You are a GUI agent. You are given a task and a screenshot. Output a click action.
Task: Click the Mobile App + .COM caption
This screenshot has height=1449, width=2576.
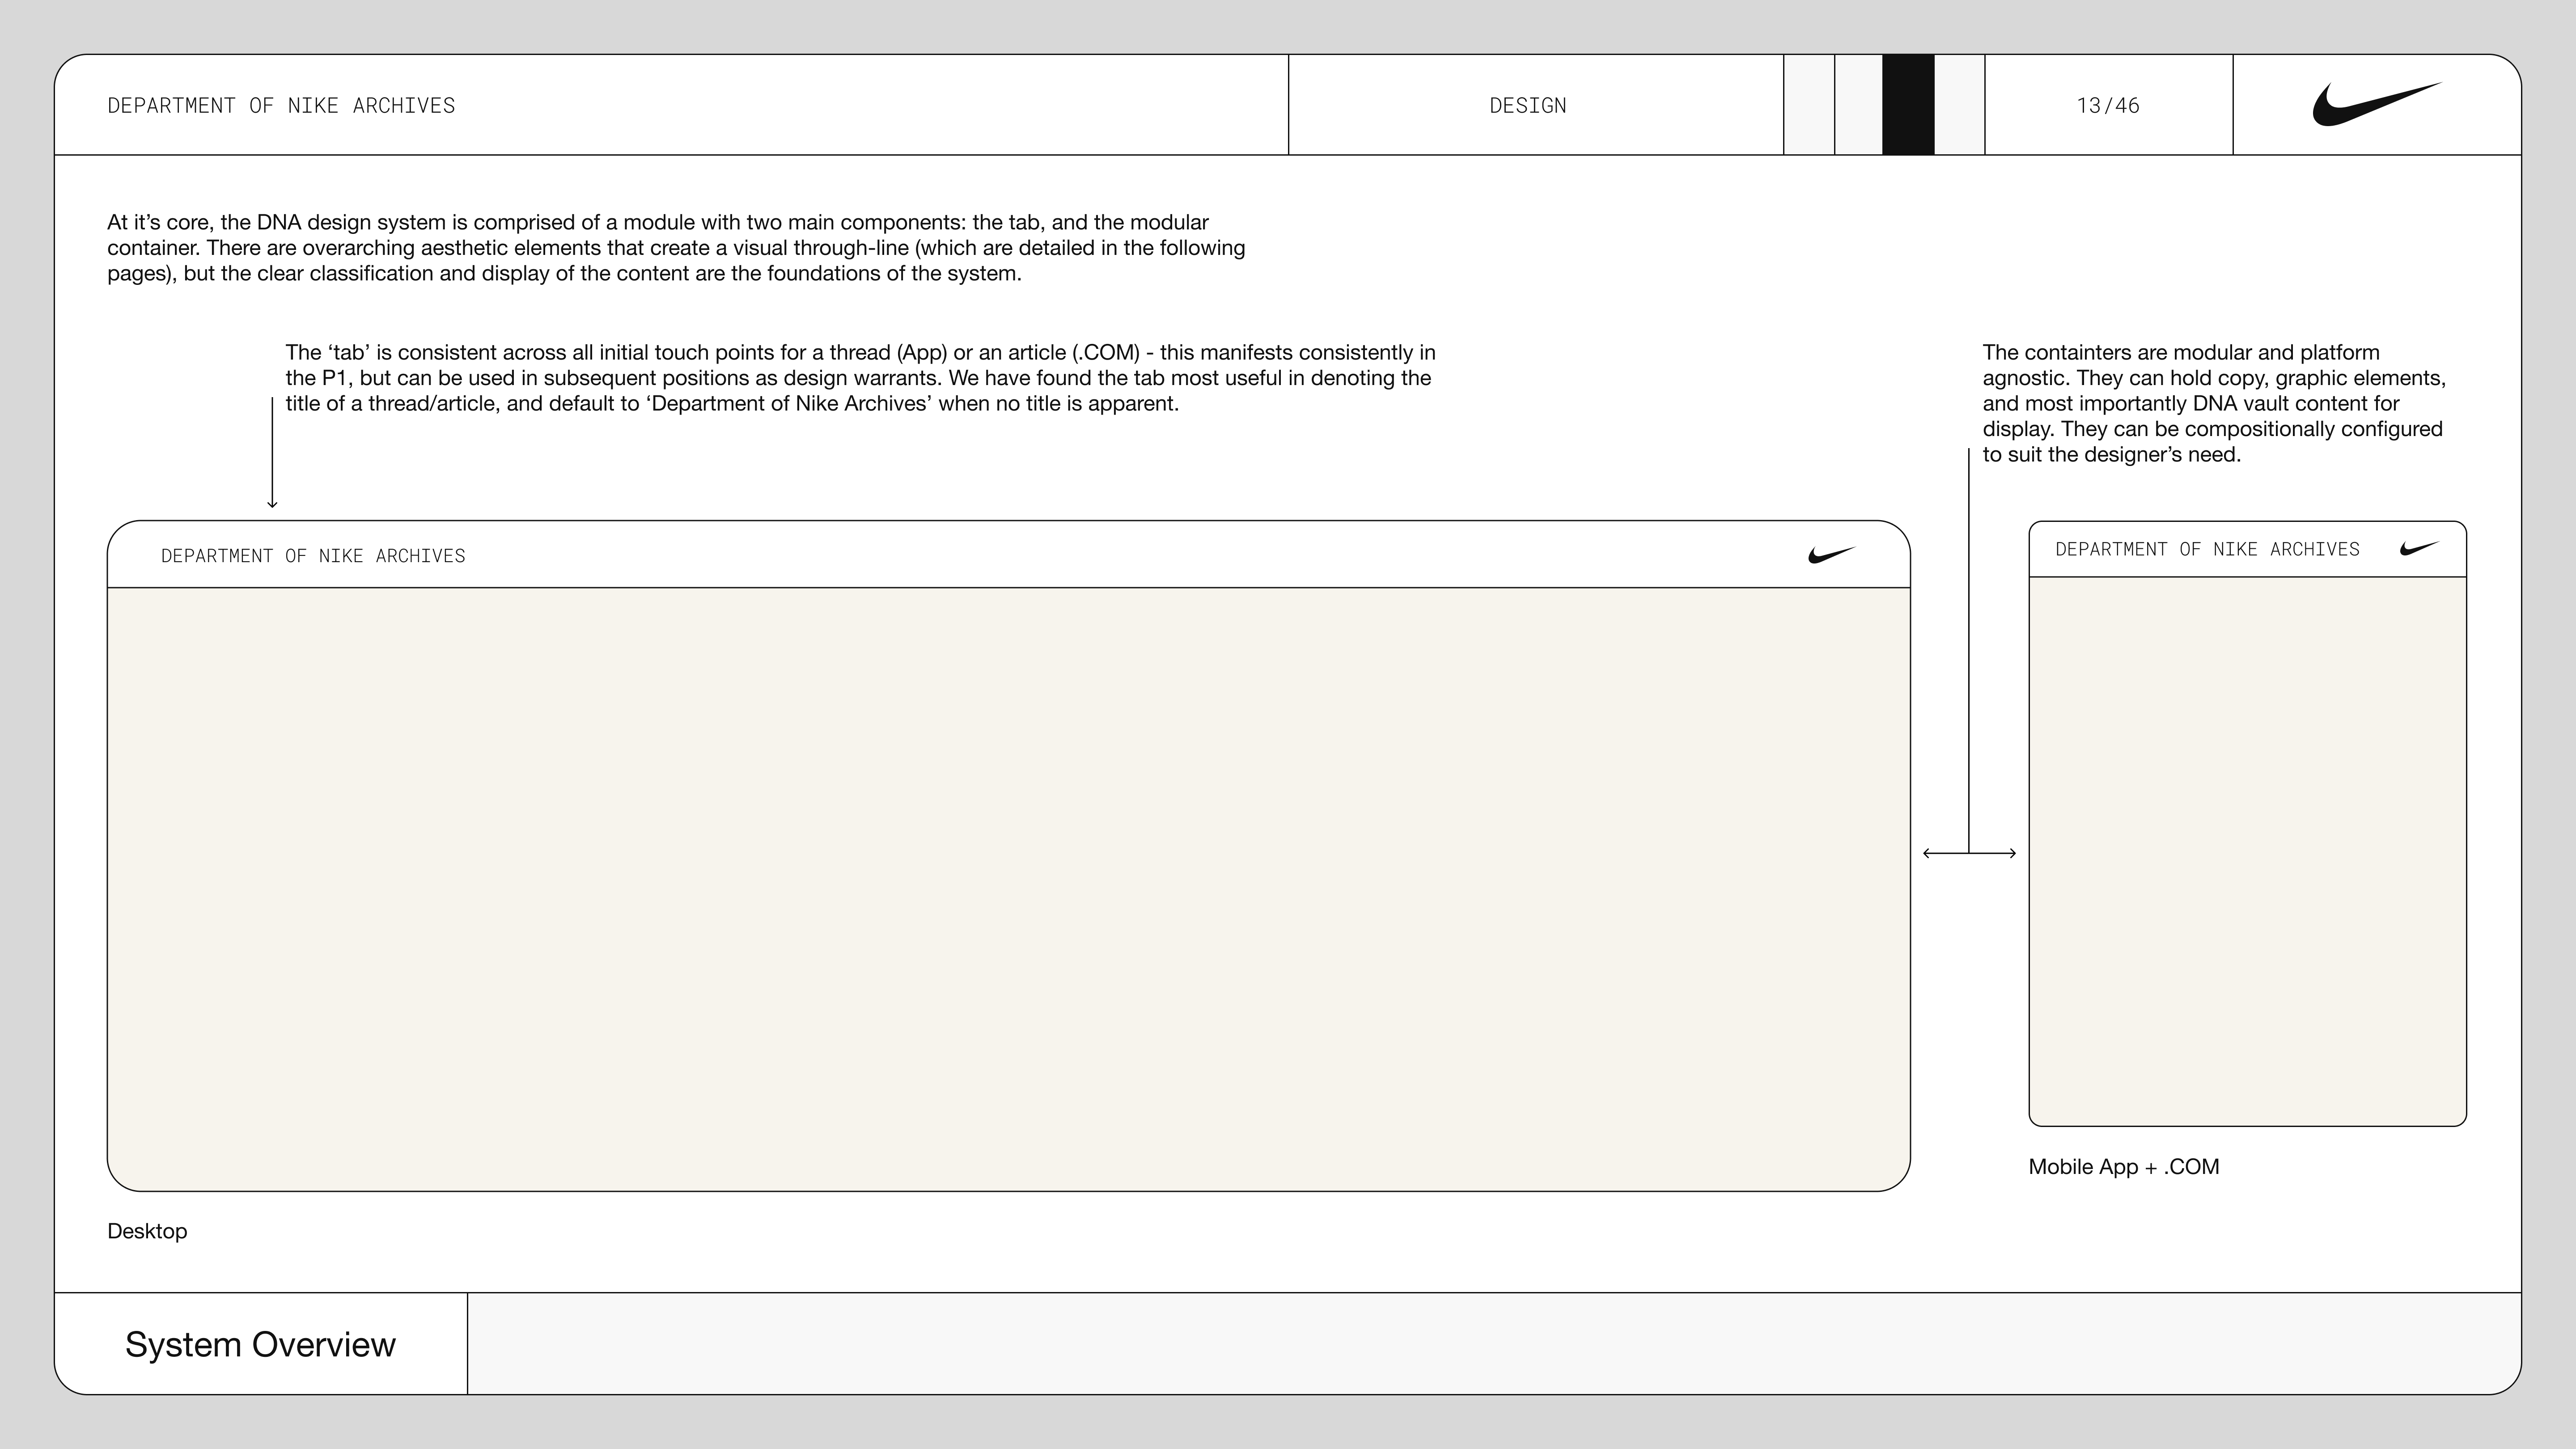(x=2123, y=1167)
